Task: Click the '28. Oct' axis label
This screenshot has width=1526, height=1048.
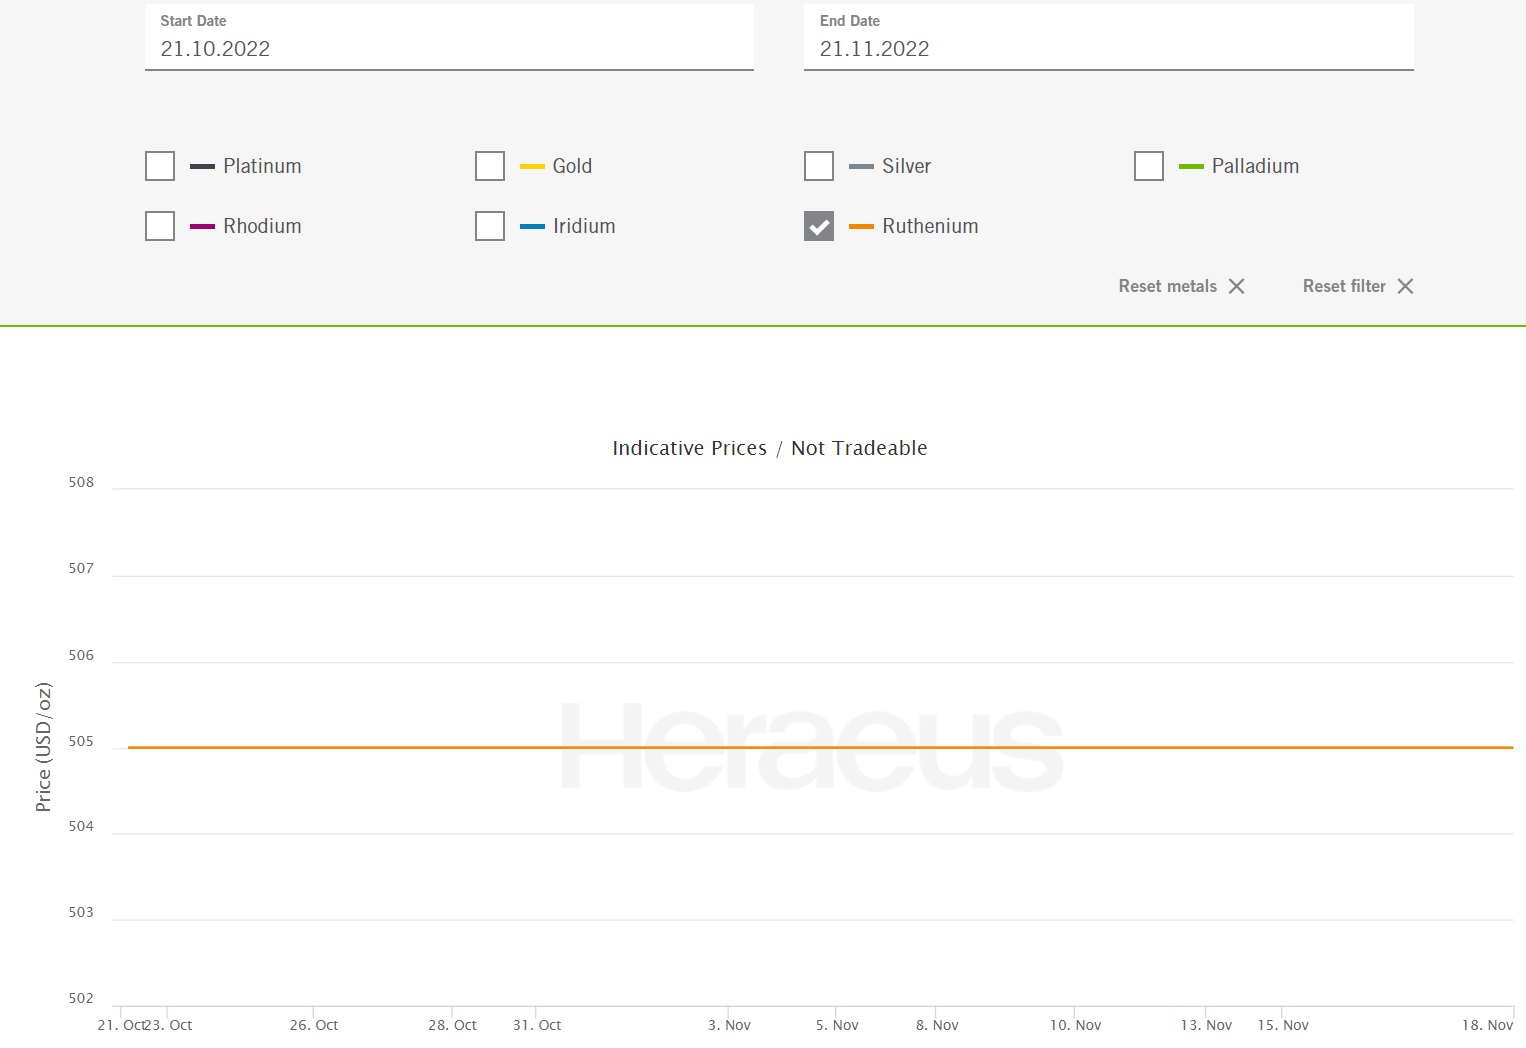Action: tap(452, 1025)
